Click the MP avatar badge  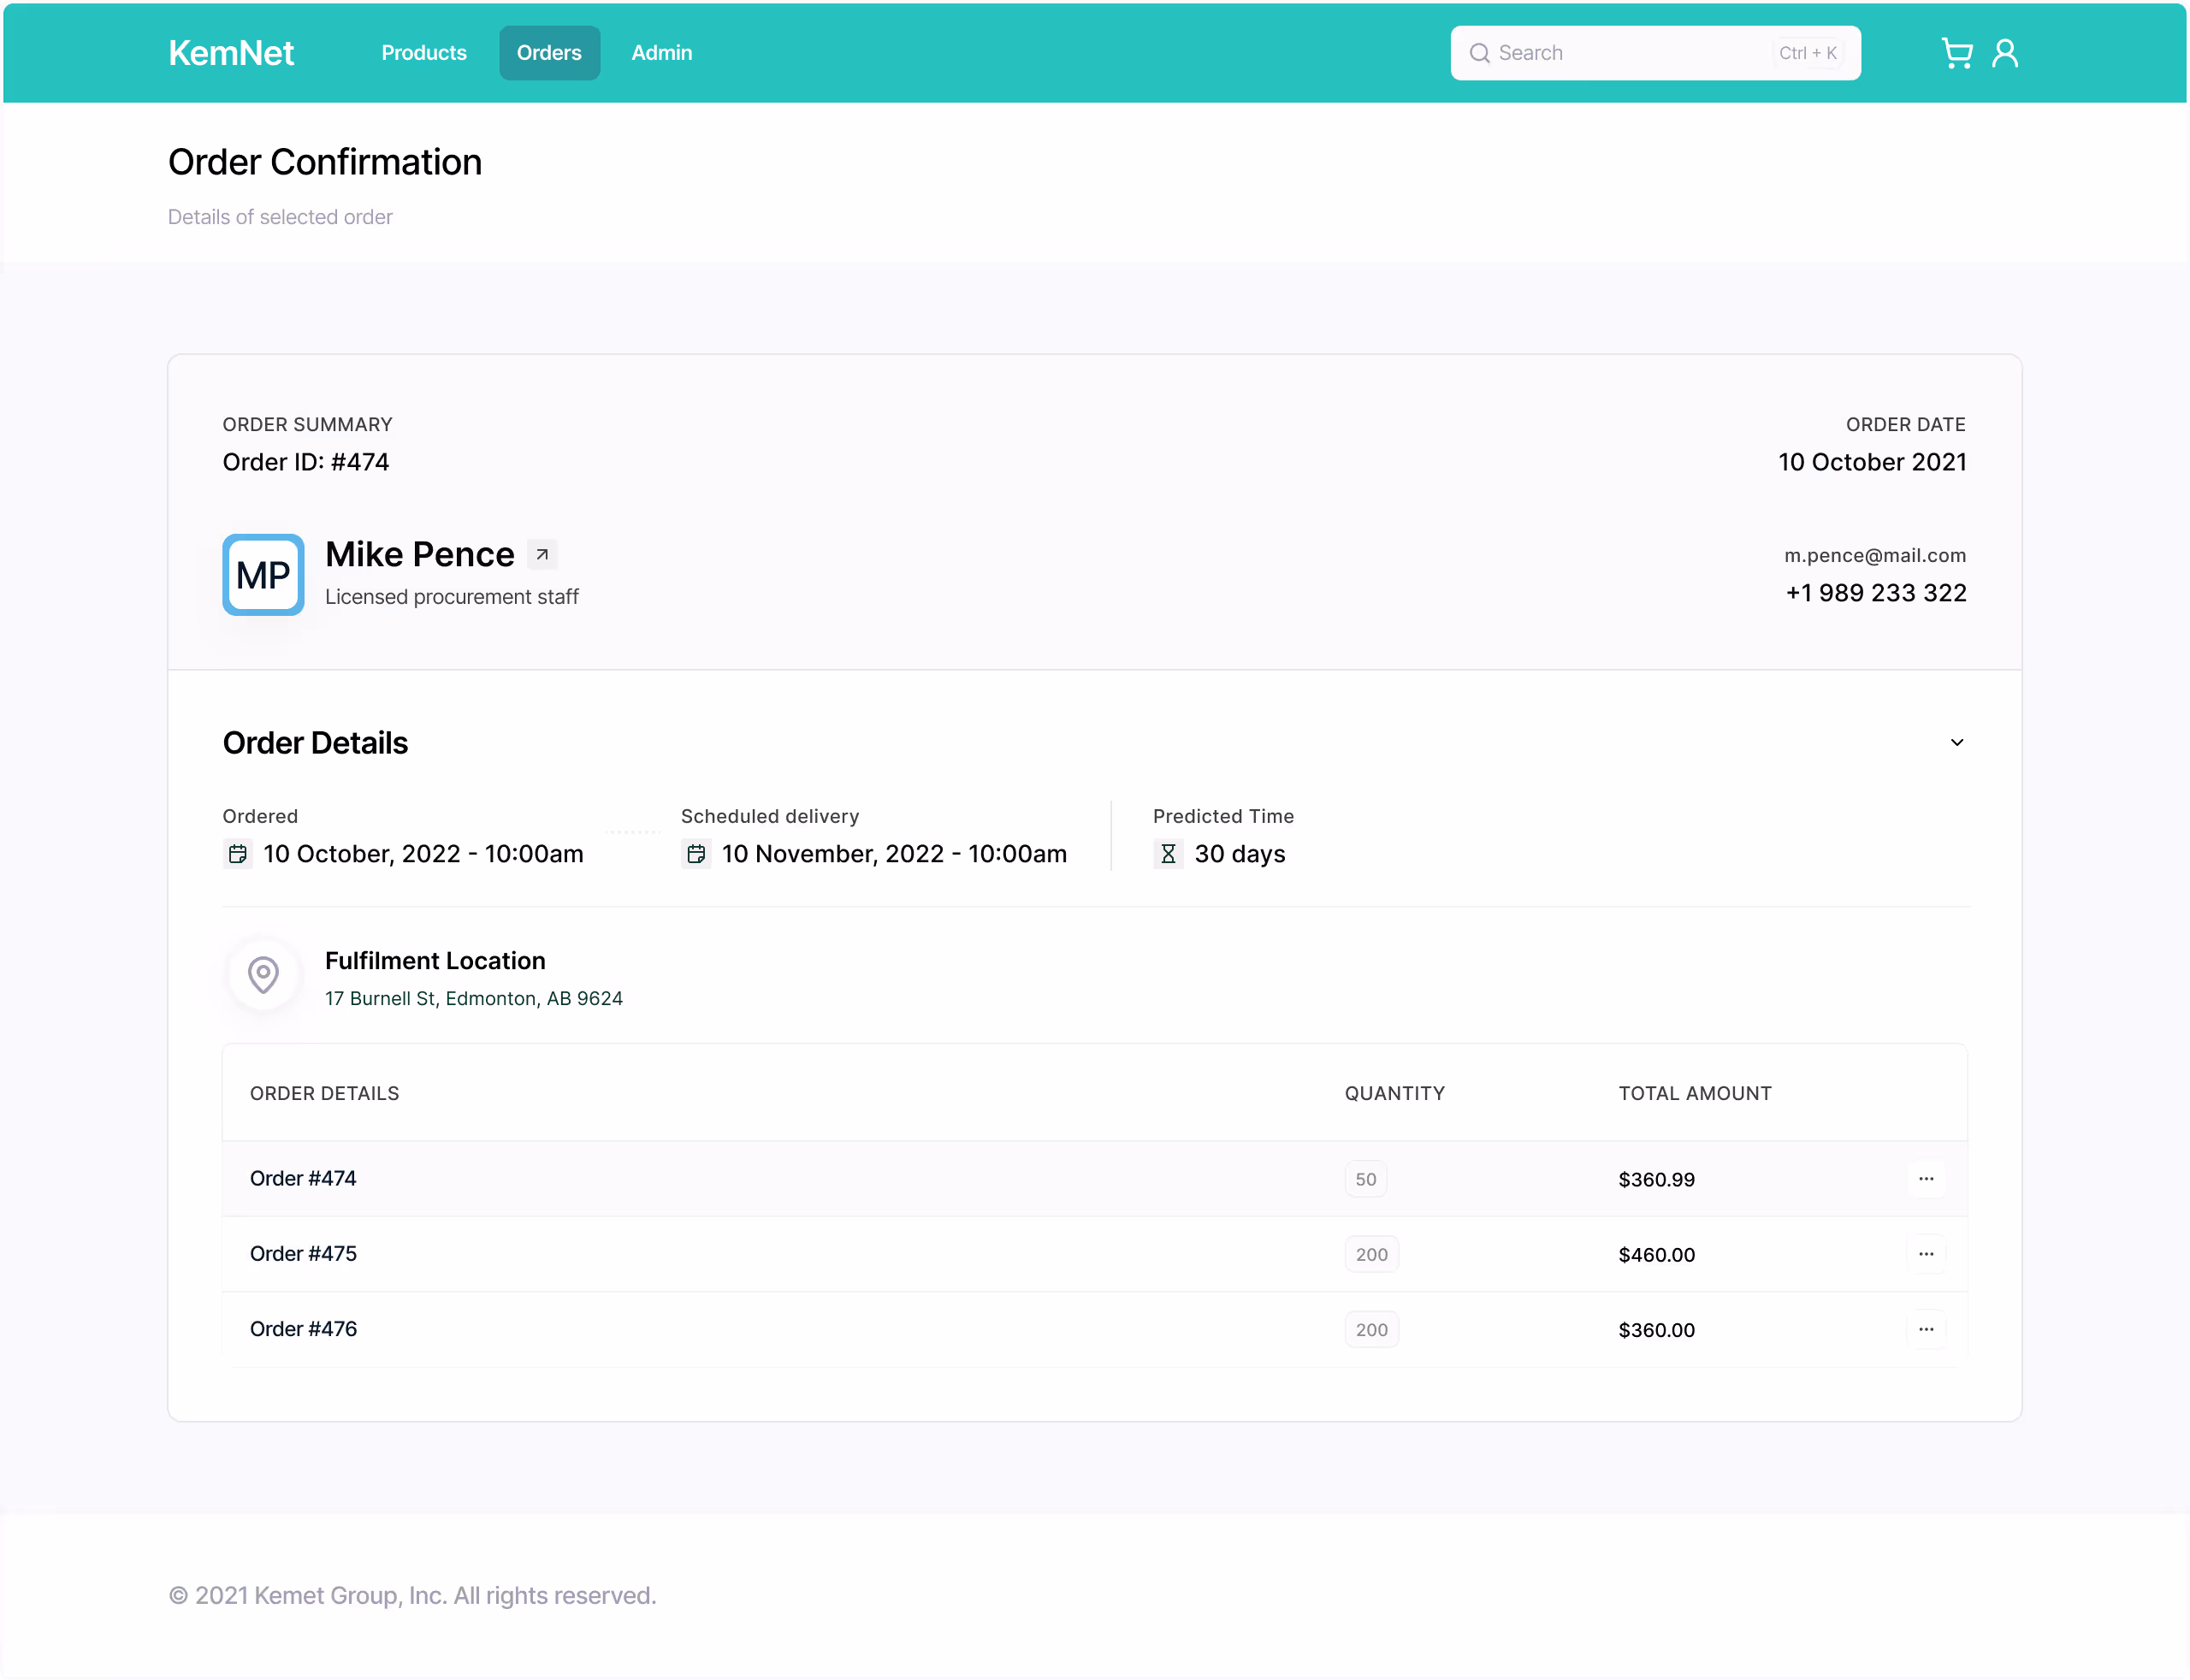coord(263,575)
